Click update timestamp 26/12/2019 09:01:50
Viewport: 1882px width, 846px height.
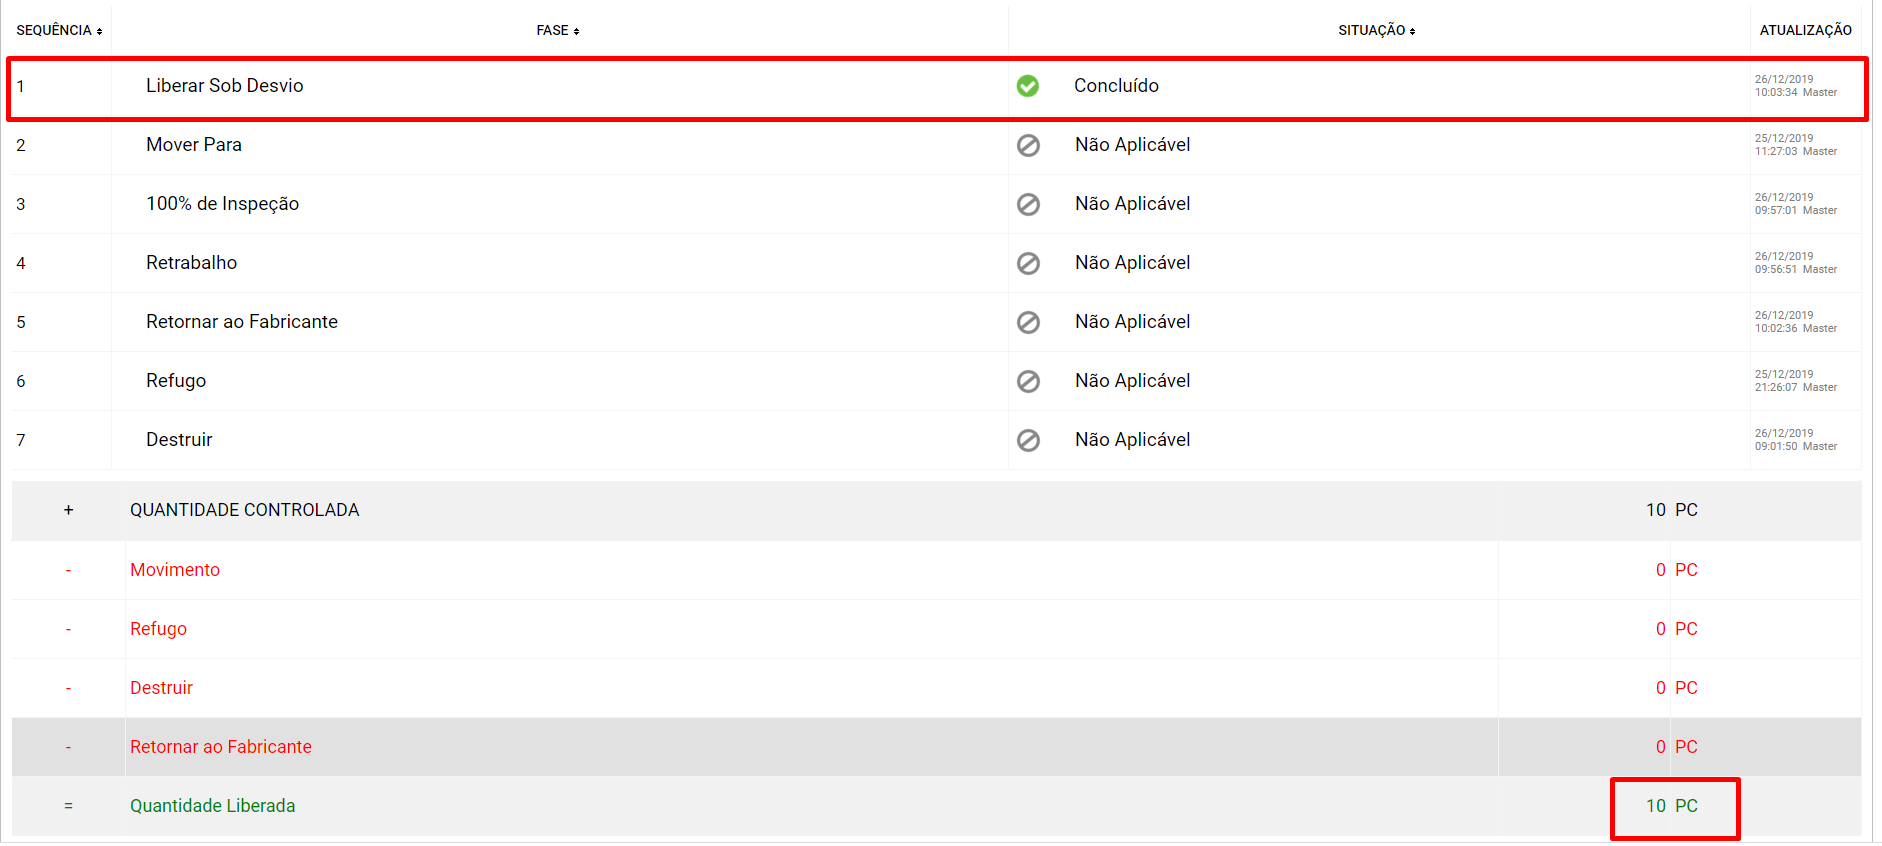[1796, 440]
